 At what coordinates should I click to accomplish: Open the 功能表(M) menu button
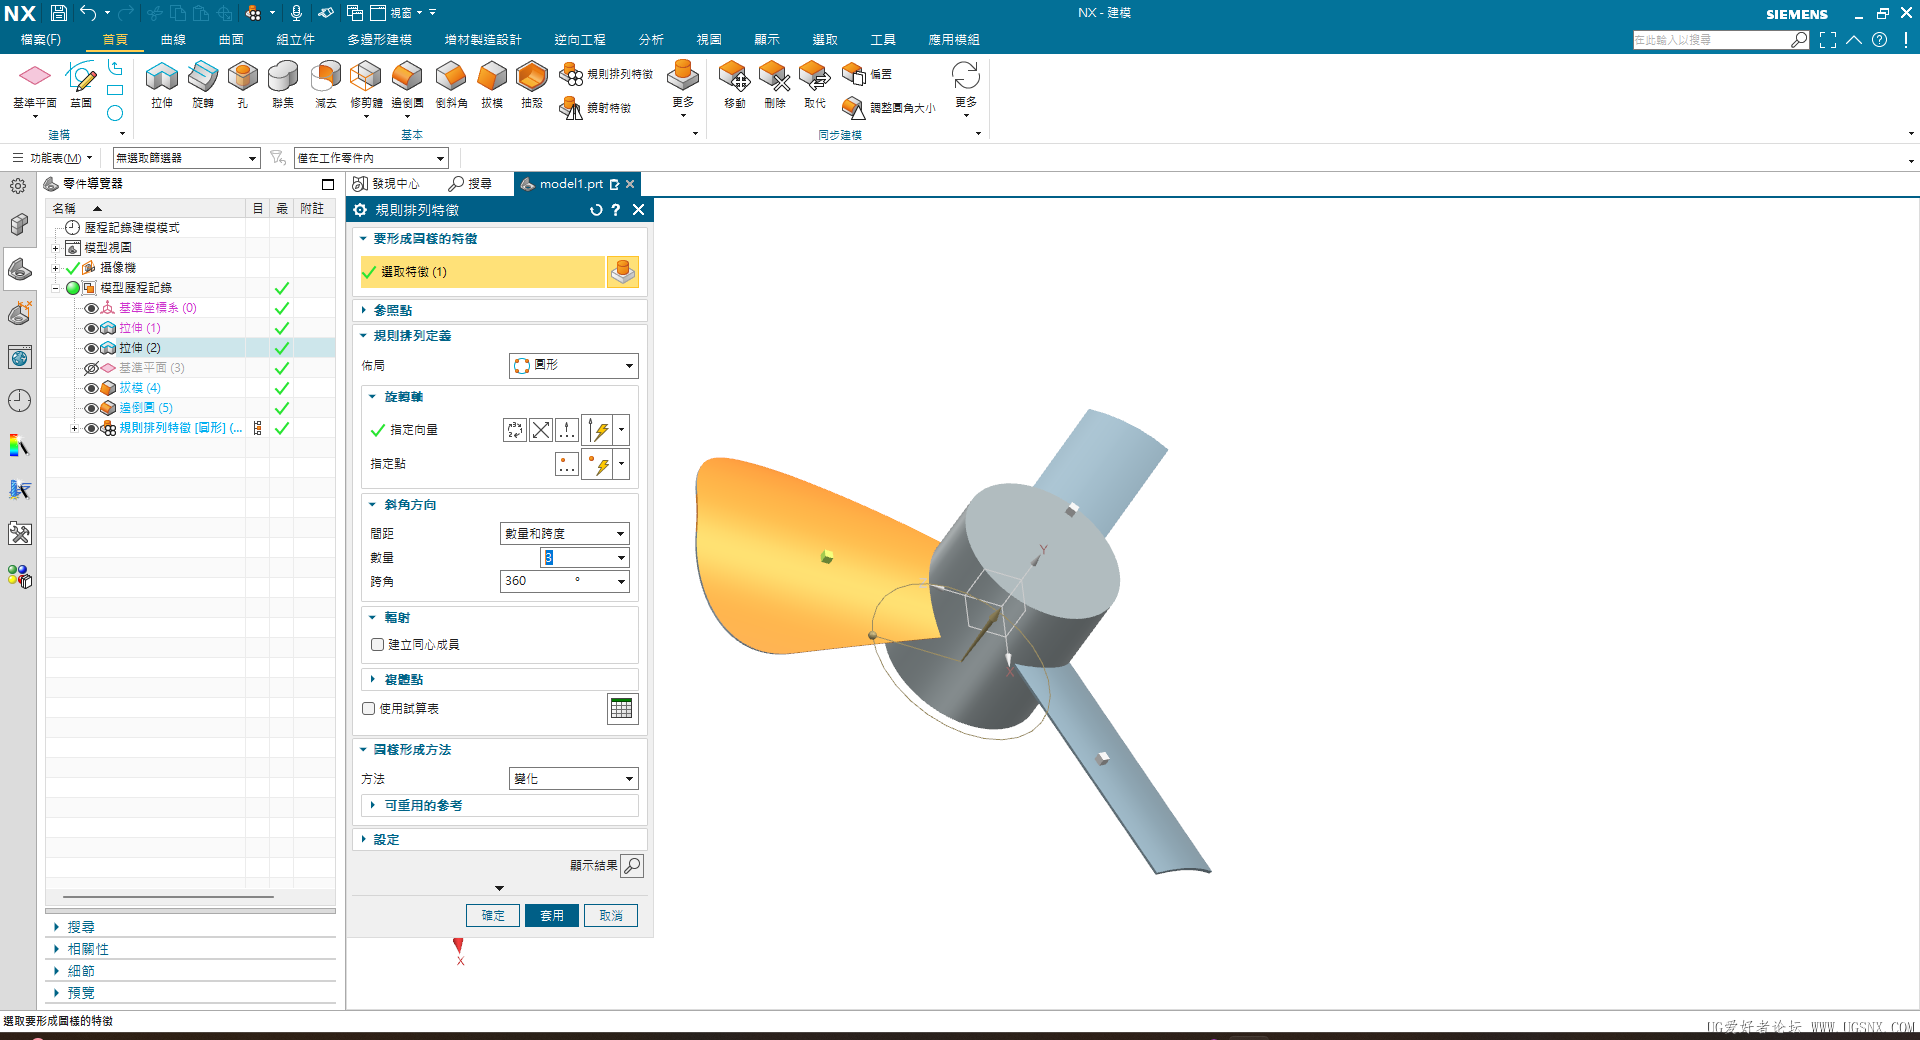(52, 158)
